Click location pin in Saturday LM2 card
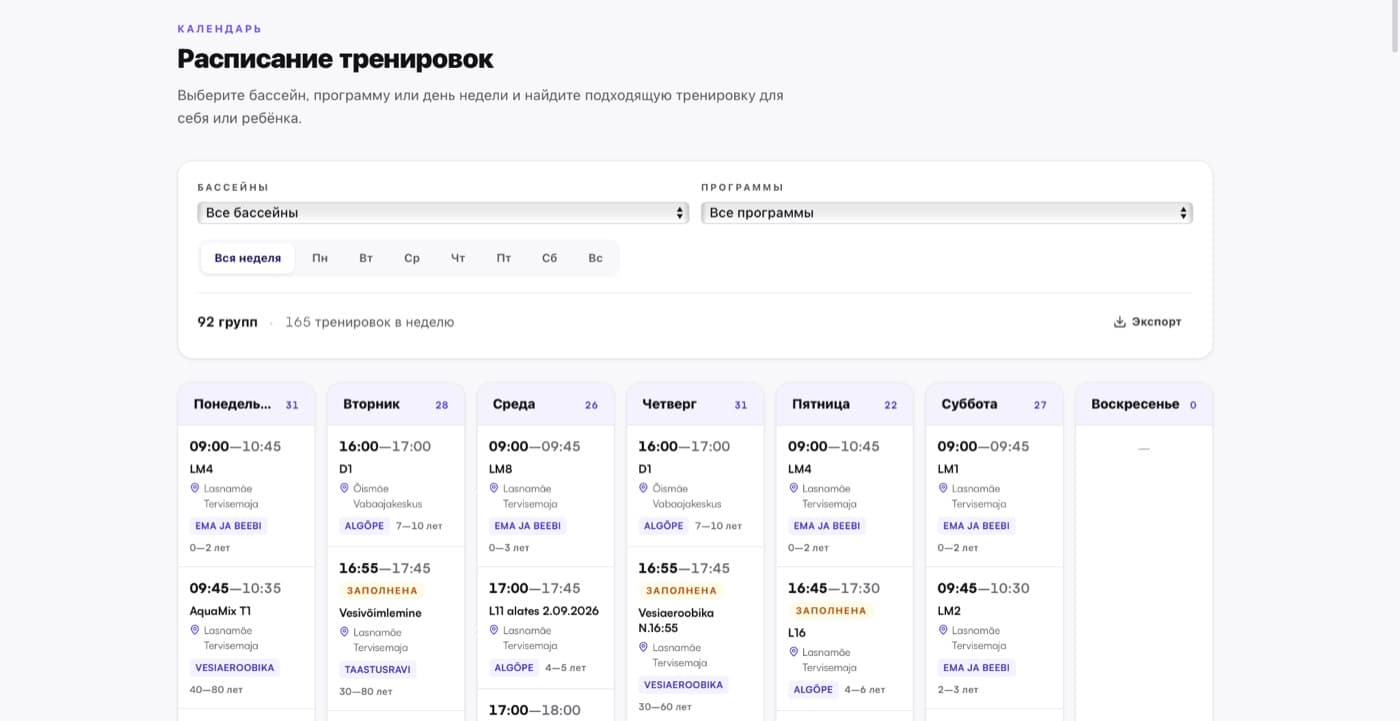 coord(943,630)
